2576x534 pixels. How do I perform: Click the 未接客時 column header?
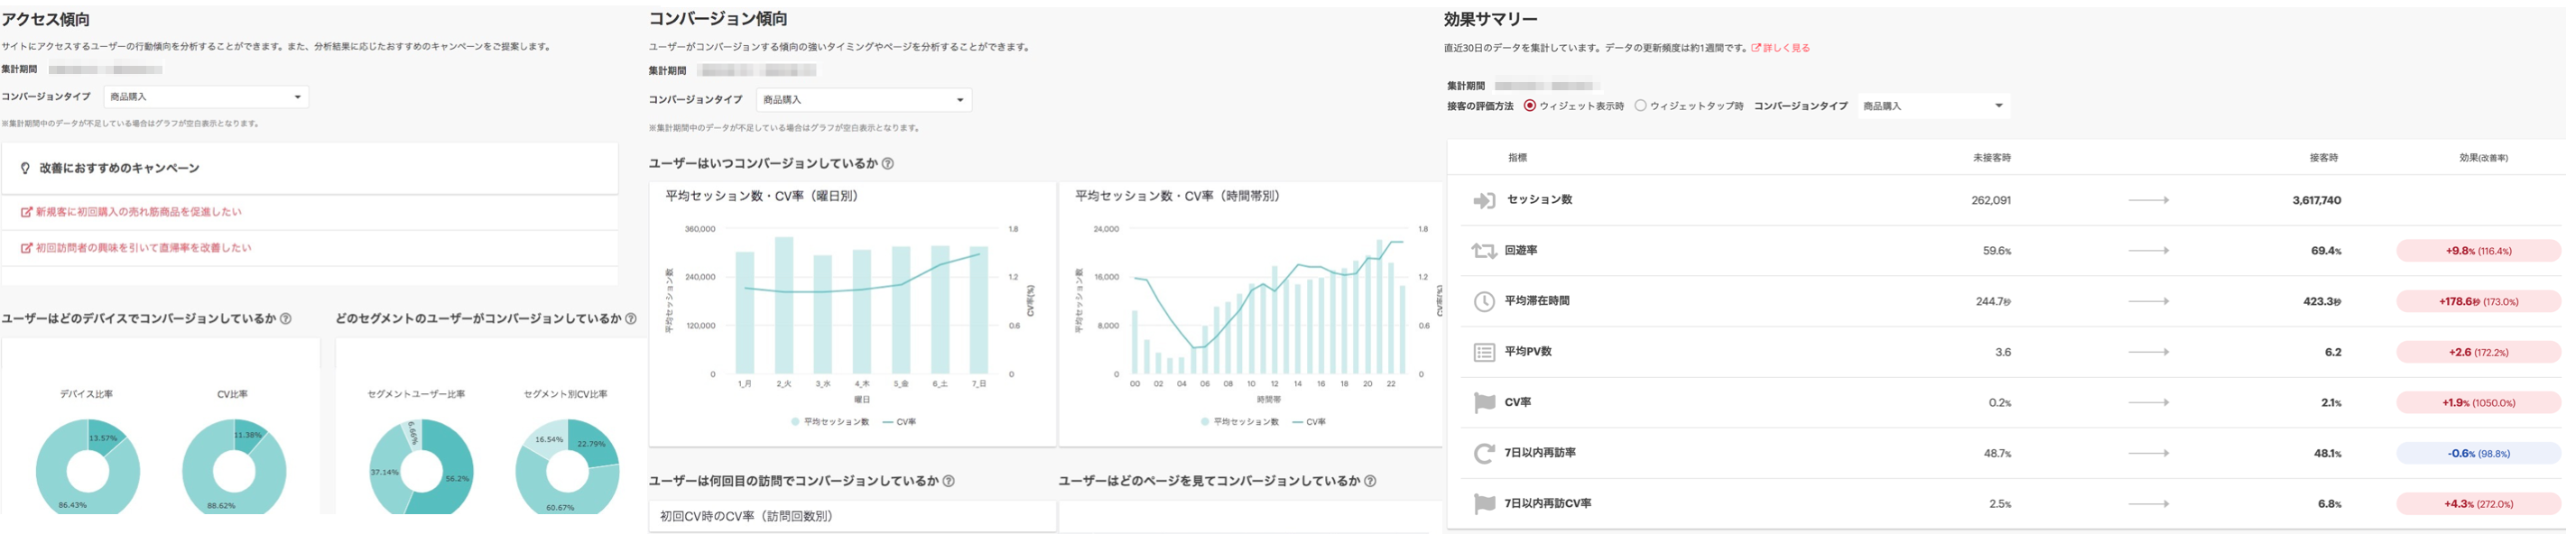[1991, 158]
